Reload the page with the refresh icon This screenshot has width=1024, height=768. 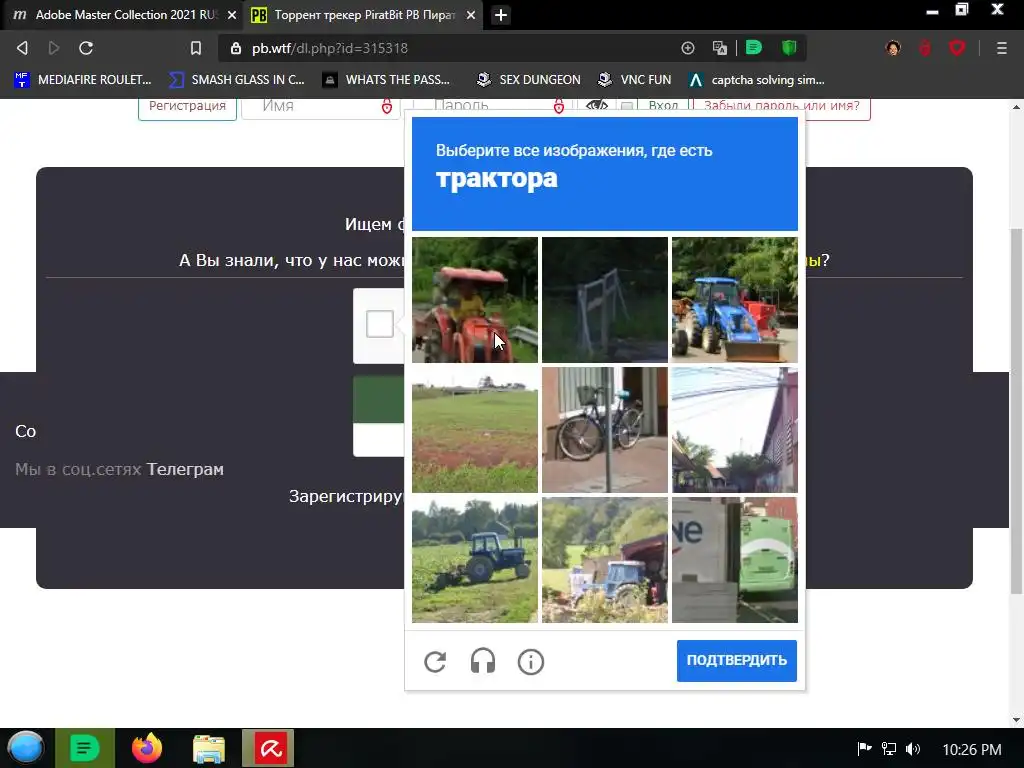[x=86, y=48]
